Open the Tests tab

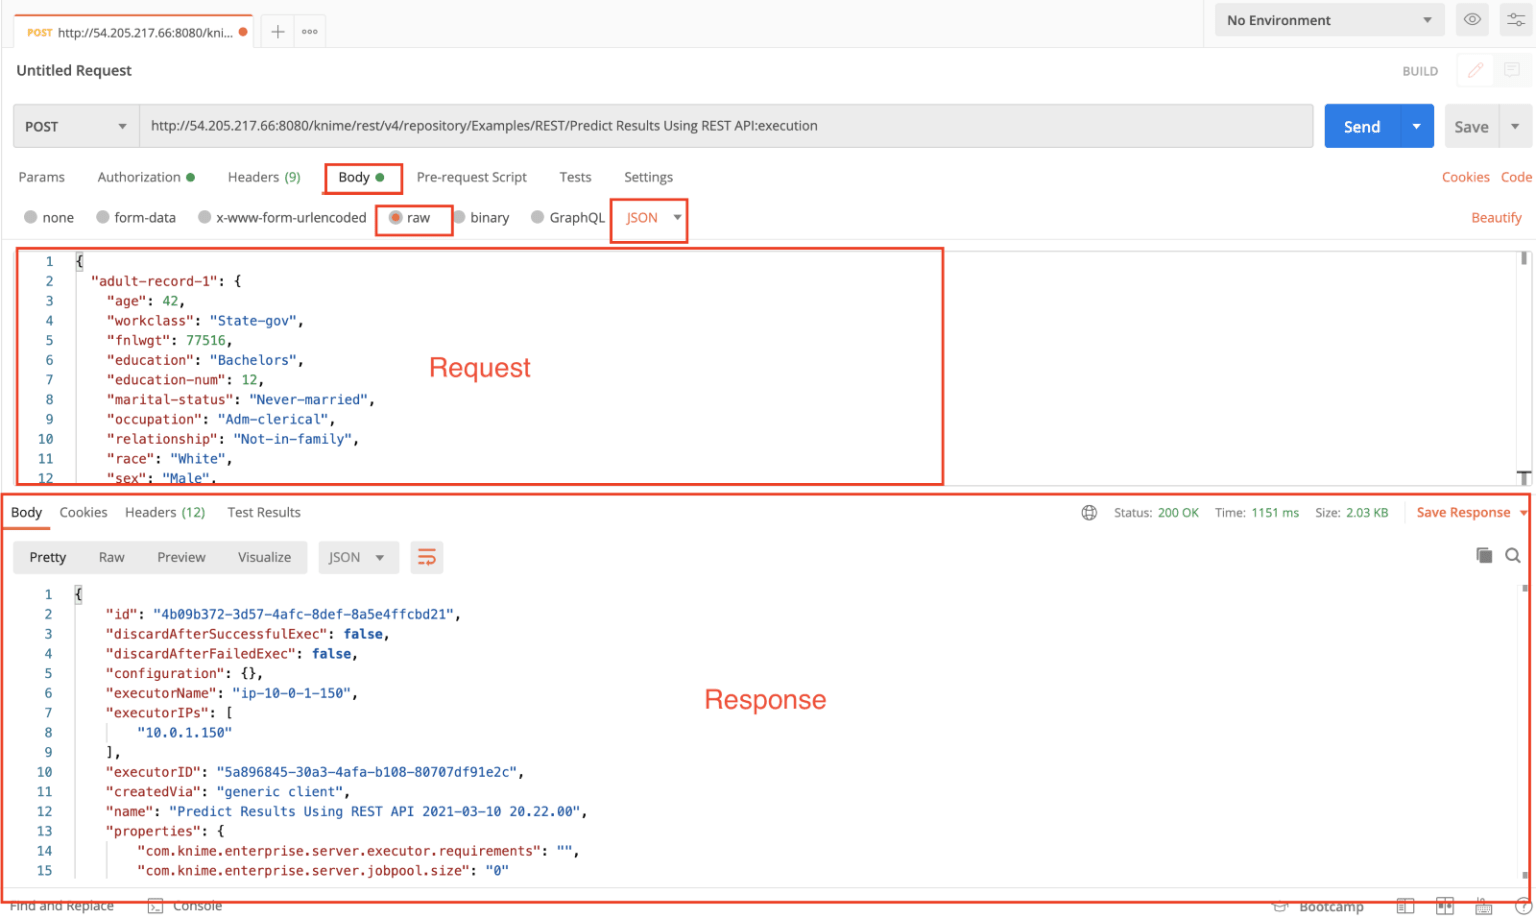(575, 177)
